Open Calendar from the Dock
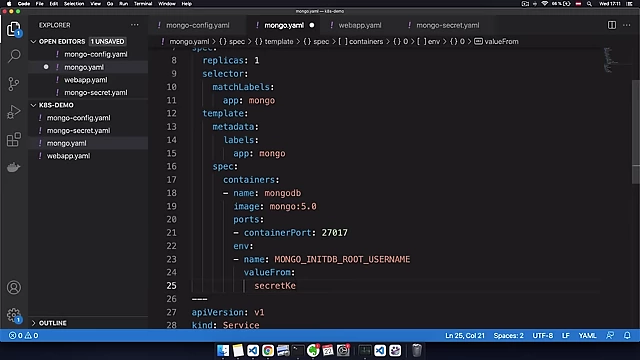Screen dimensions: 640x360 click(328, 350)
